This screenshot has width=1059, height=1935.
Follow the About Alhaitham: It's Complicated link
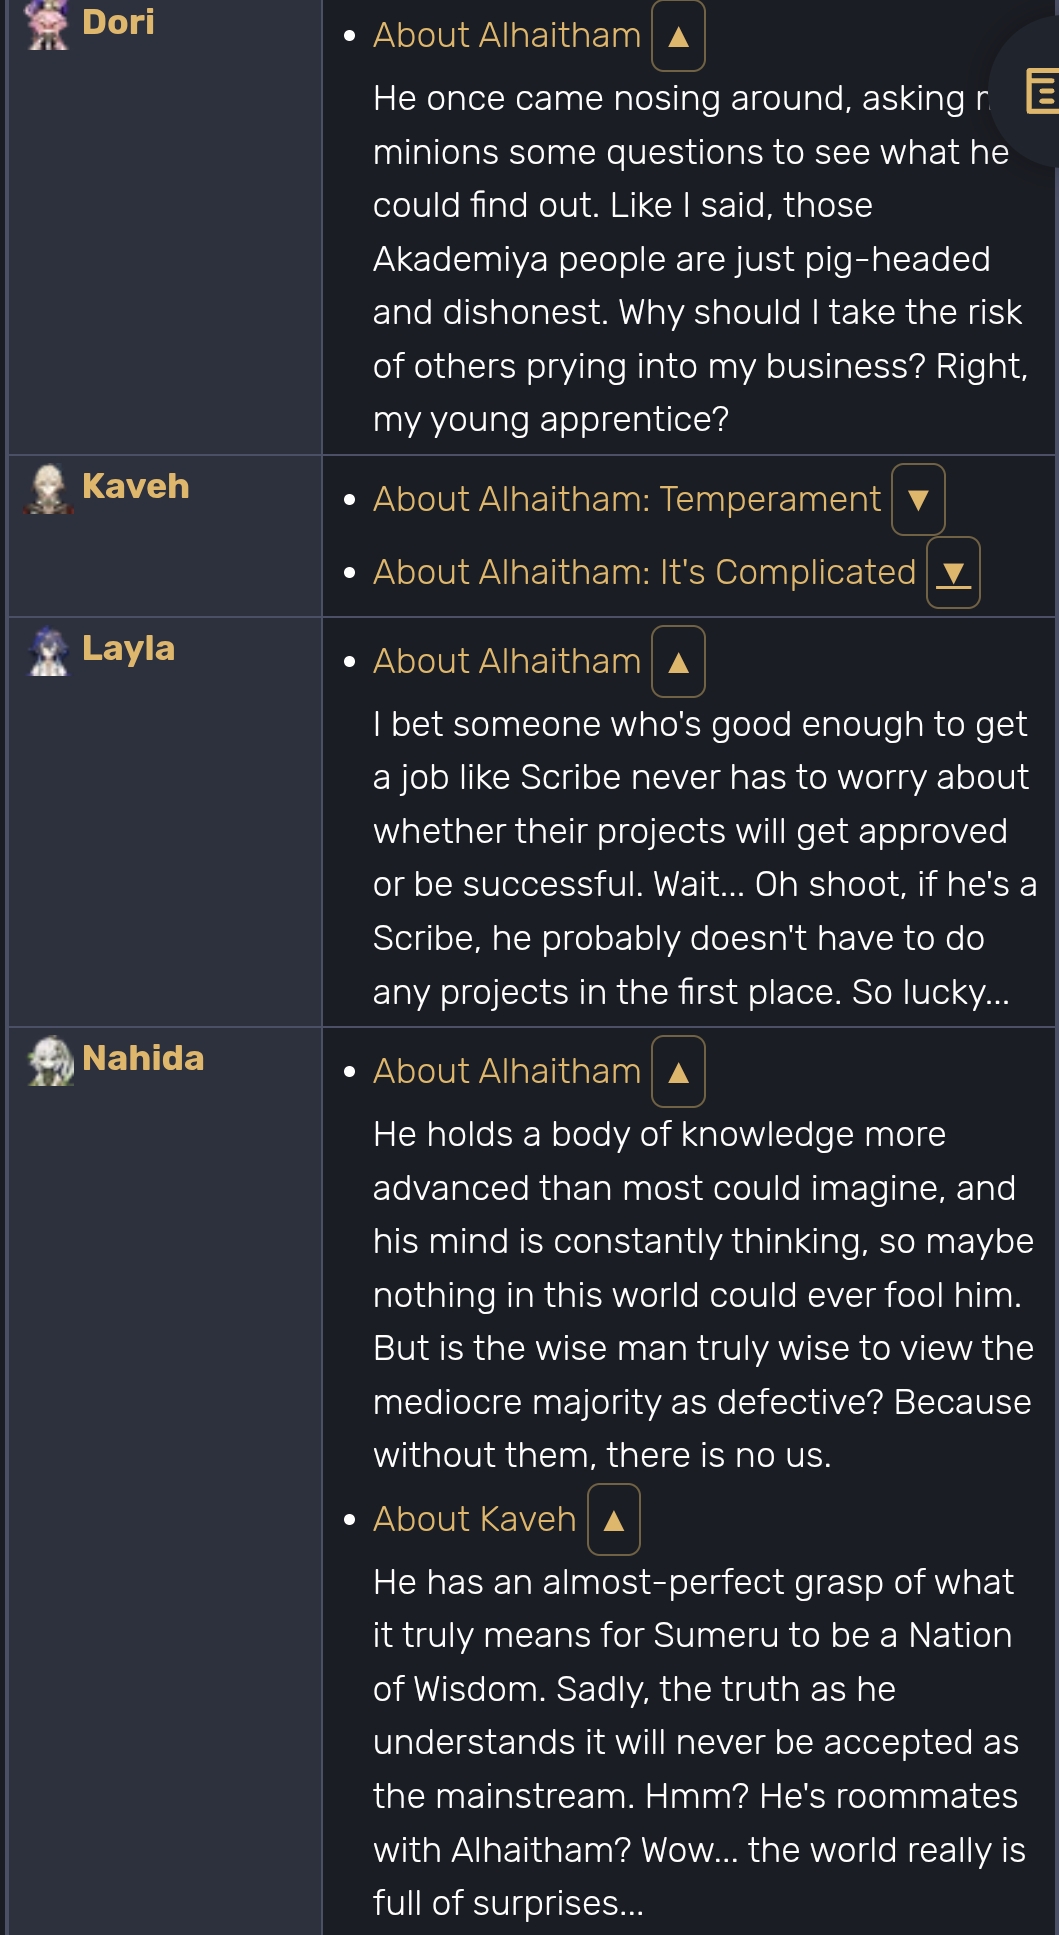click(x=644, y=572)
